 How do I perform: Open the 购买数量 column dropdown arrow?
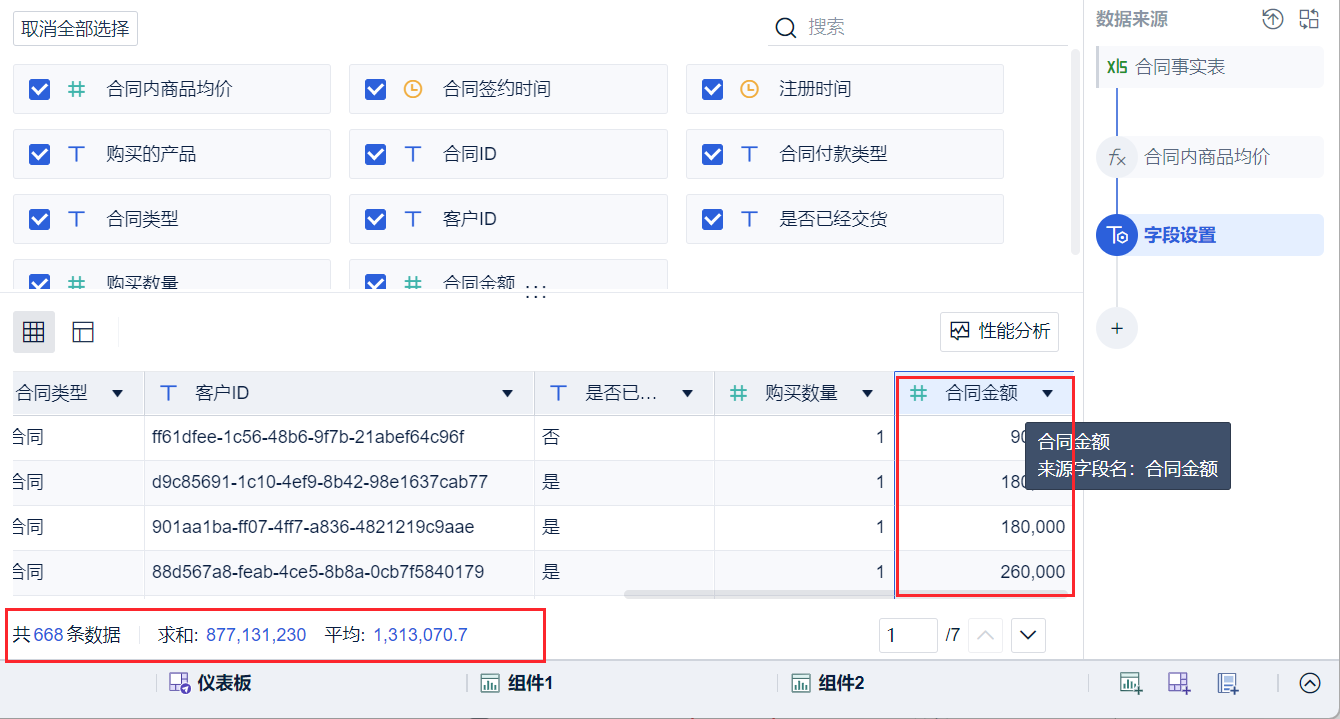coord(867,394)
